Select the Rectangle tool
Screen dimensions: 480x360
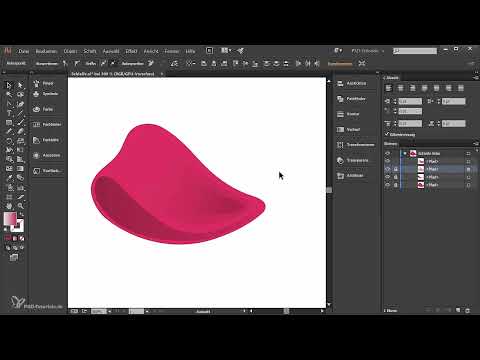tap(9, 123)
